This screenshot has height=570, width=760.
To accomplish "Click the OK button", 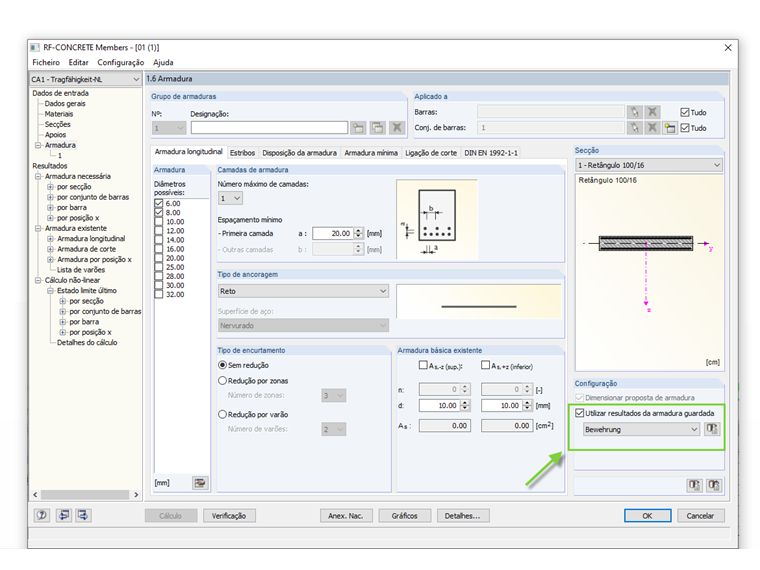I will (x=648, y=516).
